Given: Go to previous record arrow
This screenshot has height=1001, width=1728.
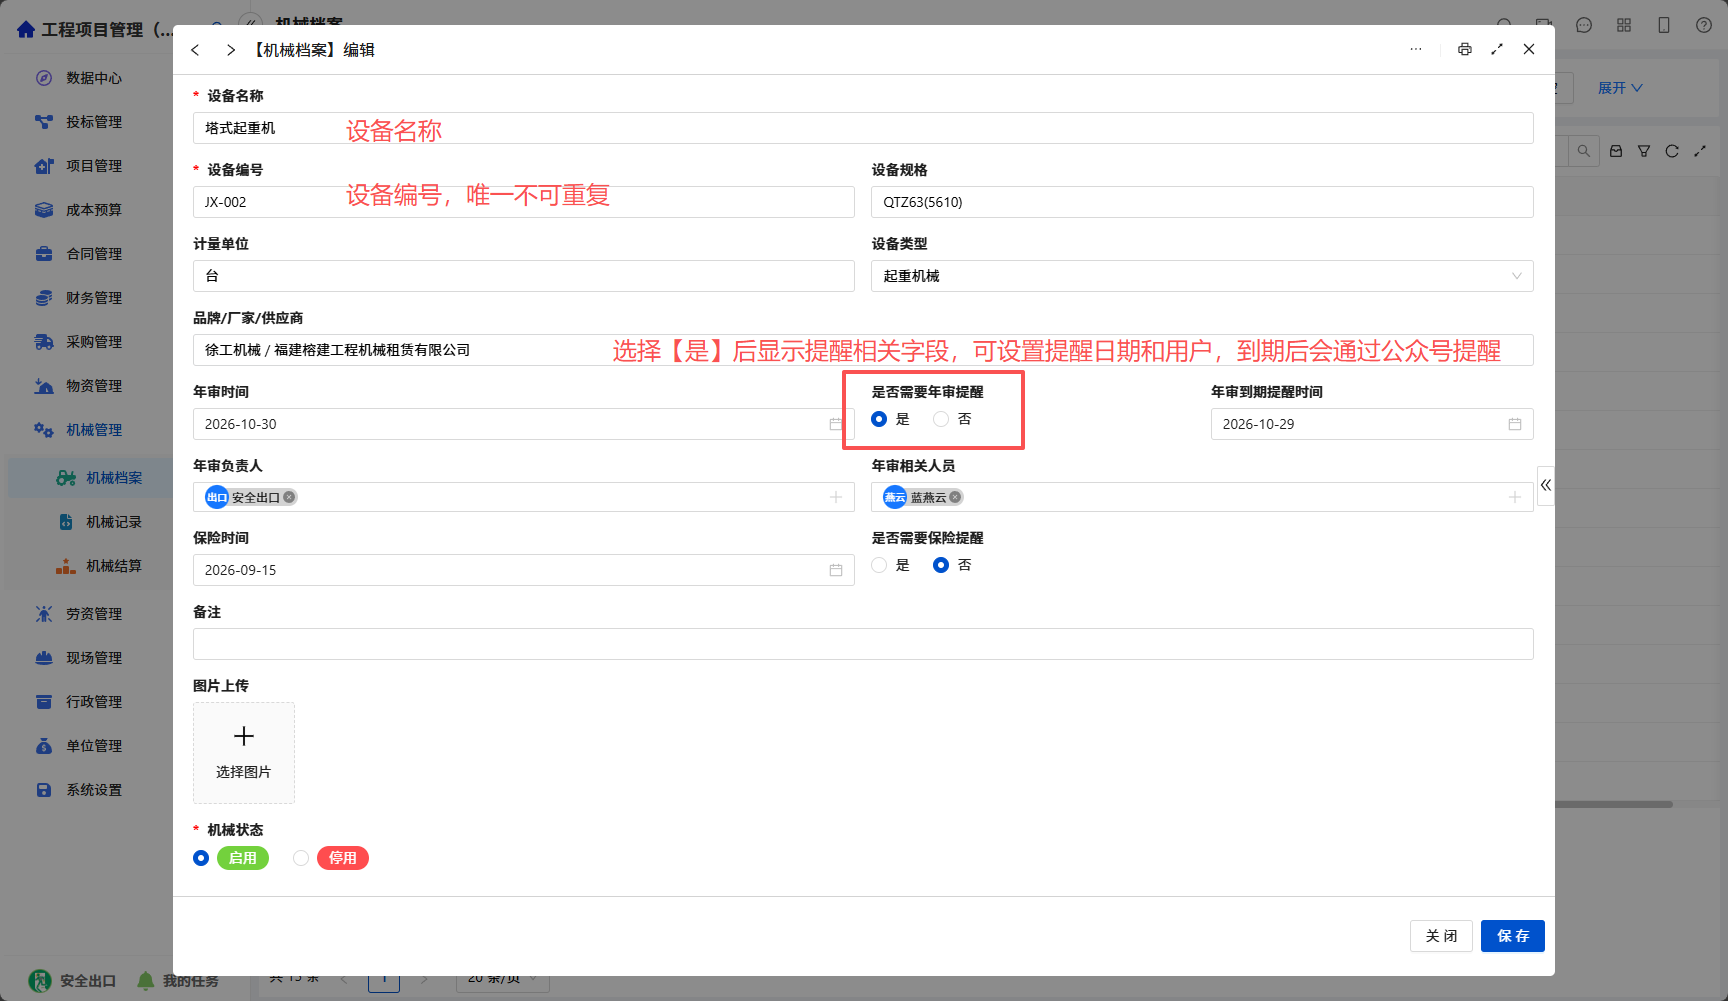Looking at the screenshot, I should [x=195, y=50].
